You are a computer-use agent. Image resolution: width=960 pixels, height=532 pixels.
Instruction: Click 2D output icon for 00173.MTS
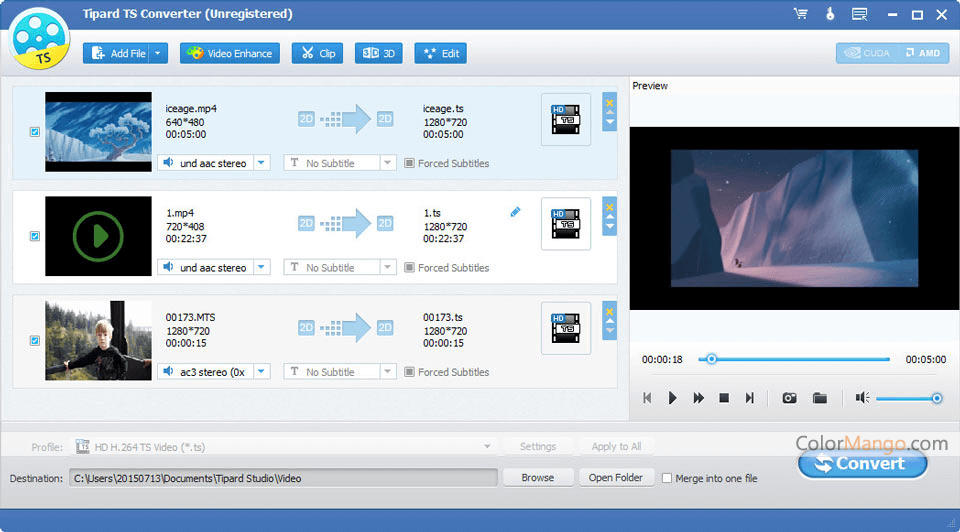(x=385, y=328)
